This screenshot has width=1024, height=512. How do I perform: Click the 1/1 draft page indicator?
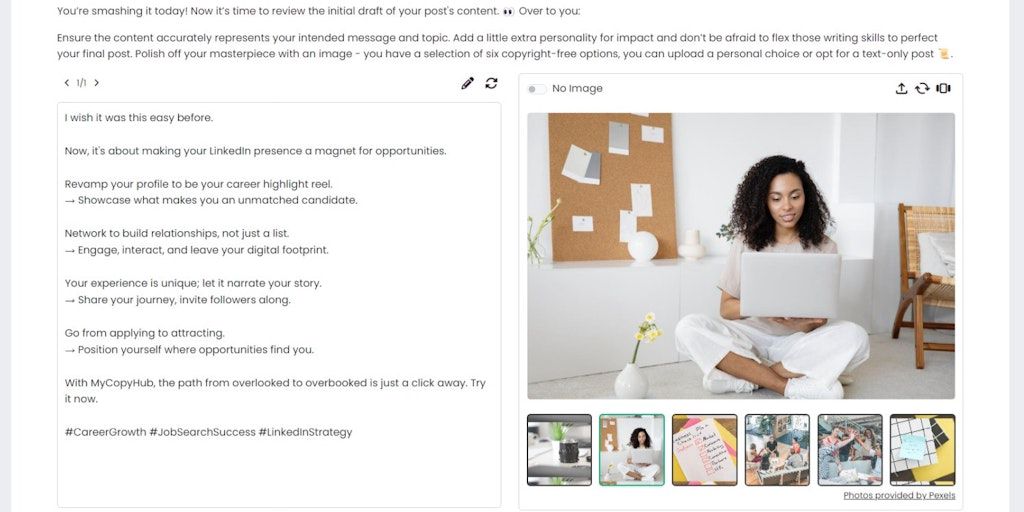(82, 83)
